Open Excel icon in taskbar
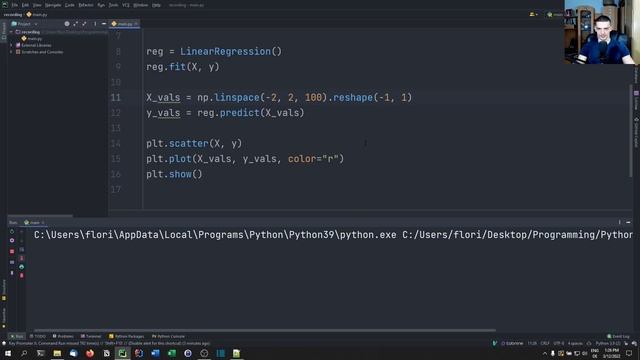The width and height of the screenshot is (640, 360). (x=172, y=353)
